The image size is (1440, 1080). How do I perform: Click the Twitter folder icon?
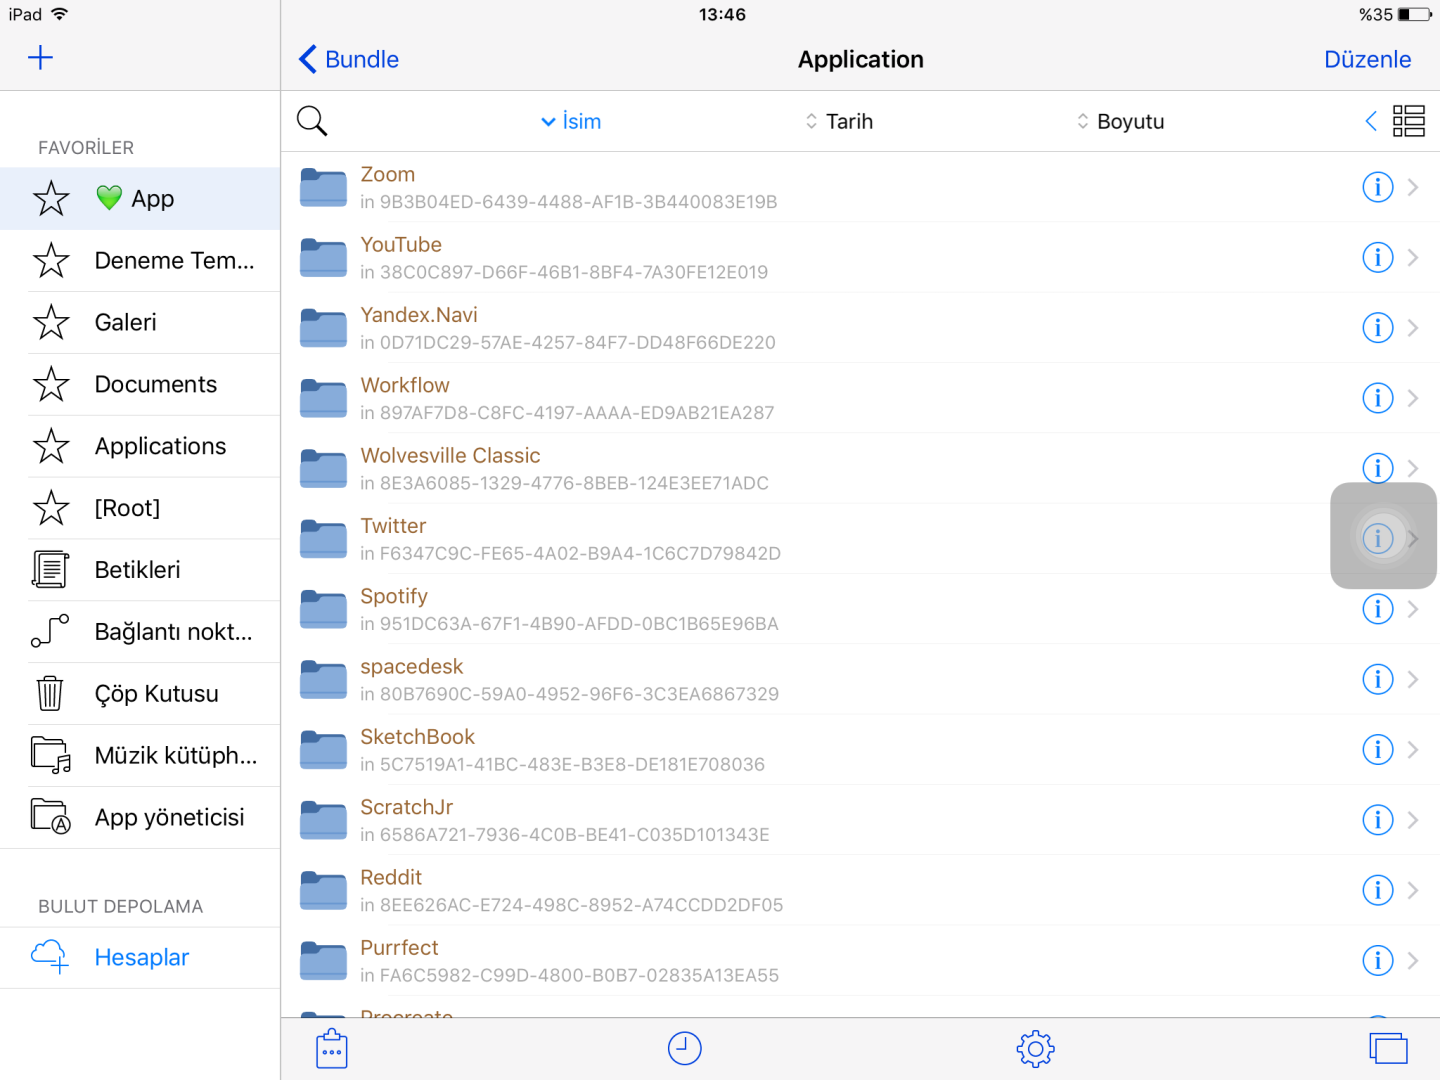tap(323, 539)
